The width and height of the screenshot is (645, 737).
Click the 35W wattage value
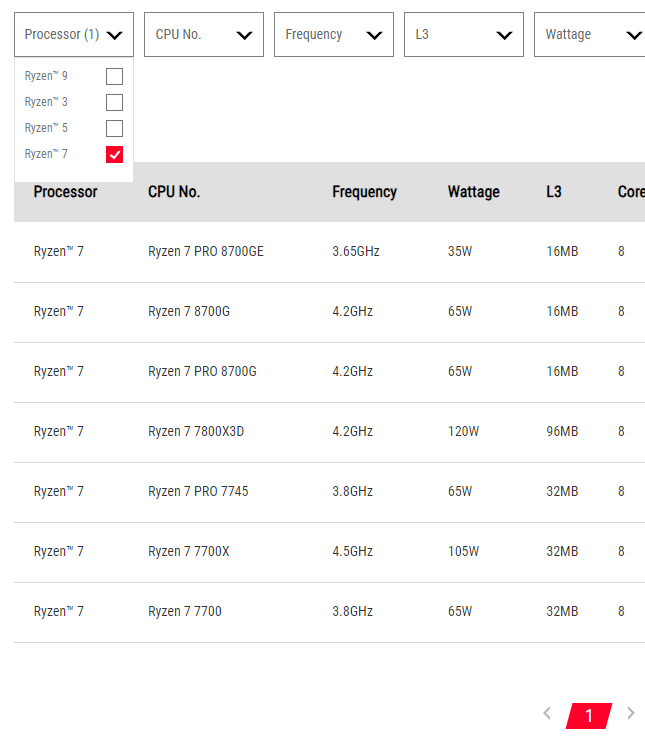460,251
